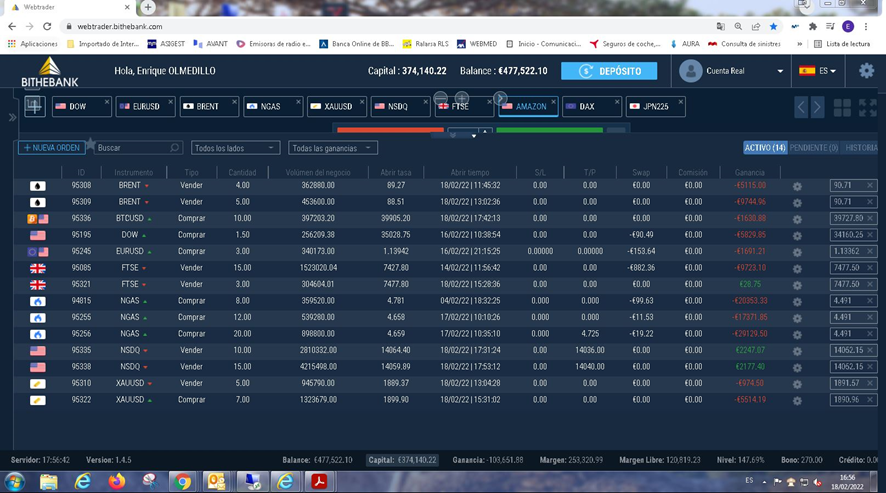886x493 pixels.
Task: Click the favorites star next to search
Action: (x=90, y=144)
